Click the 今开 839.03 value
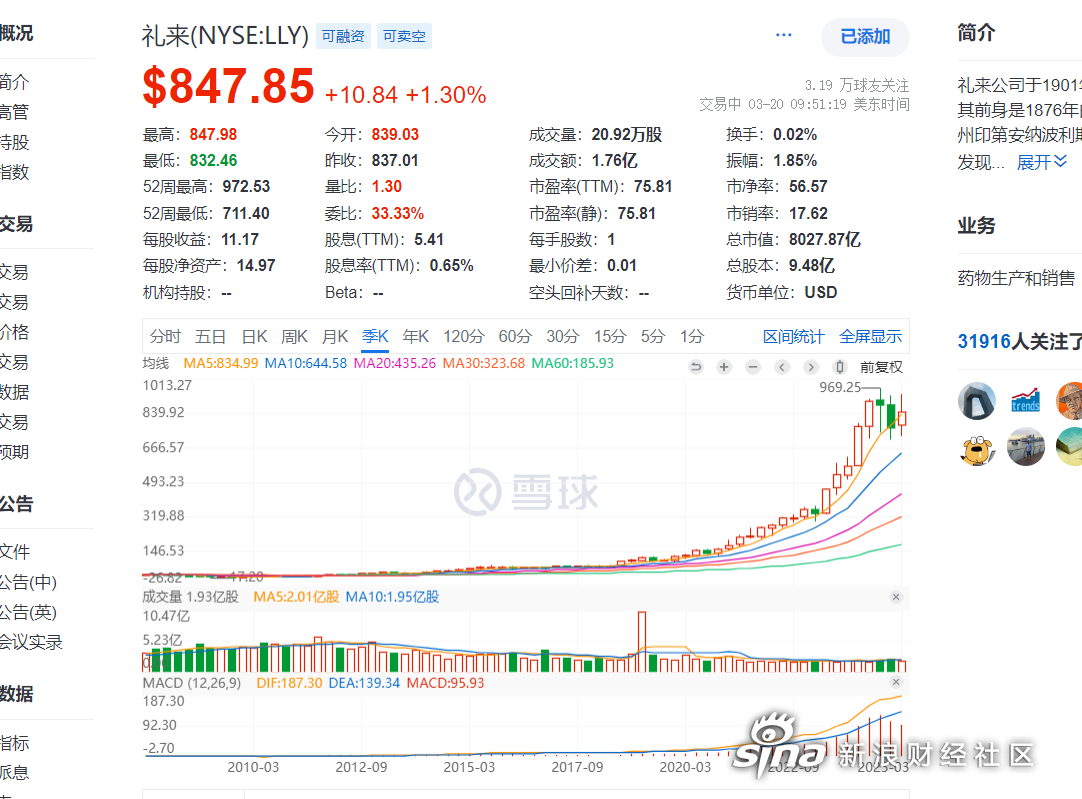 (x=395, y=135)
